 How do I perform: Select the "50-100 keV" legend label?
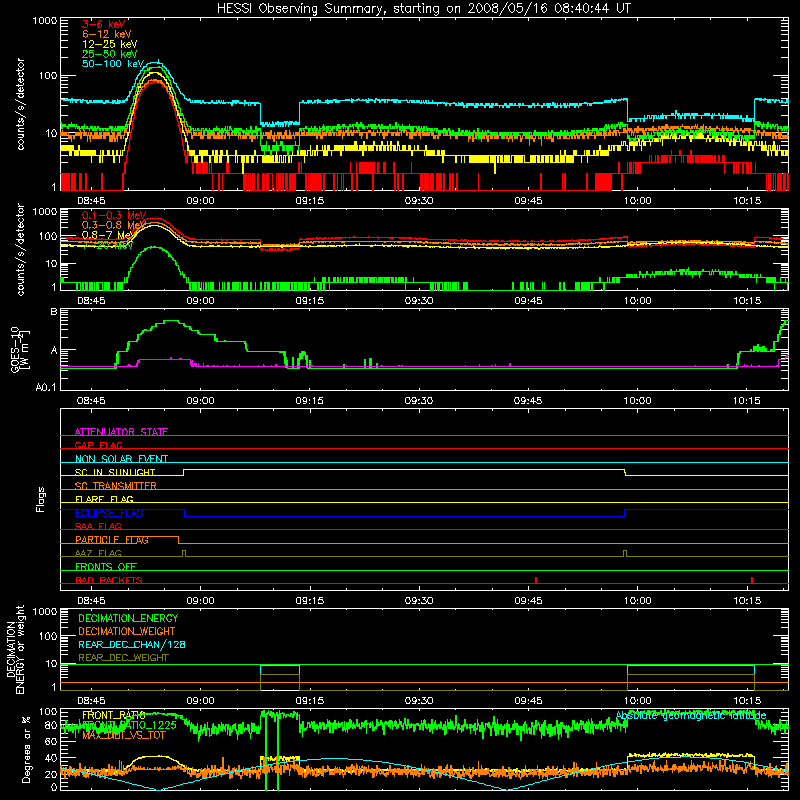[113, 64]
